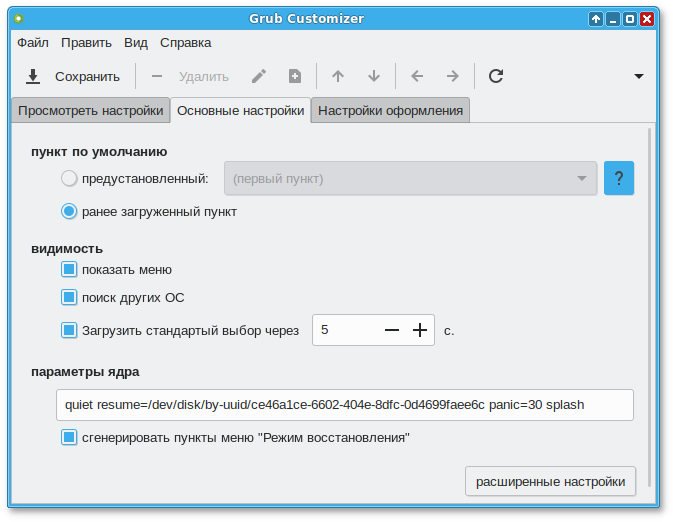
Task: Click the vertical scrollbar on the right
Action: pyautogui.click(x=650, y=307)
